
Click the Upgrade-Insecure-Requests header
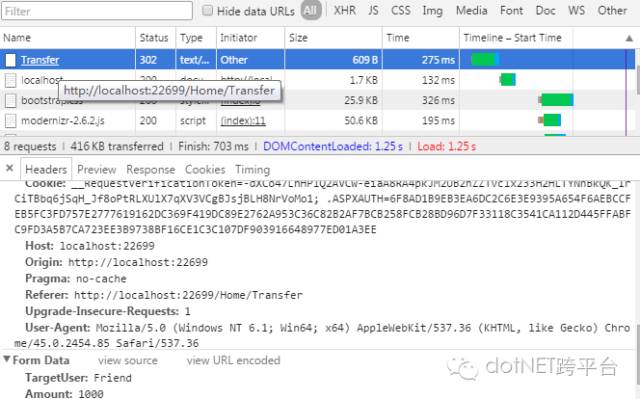point(108,311)
